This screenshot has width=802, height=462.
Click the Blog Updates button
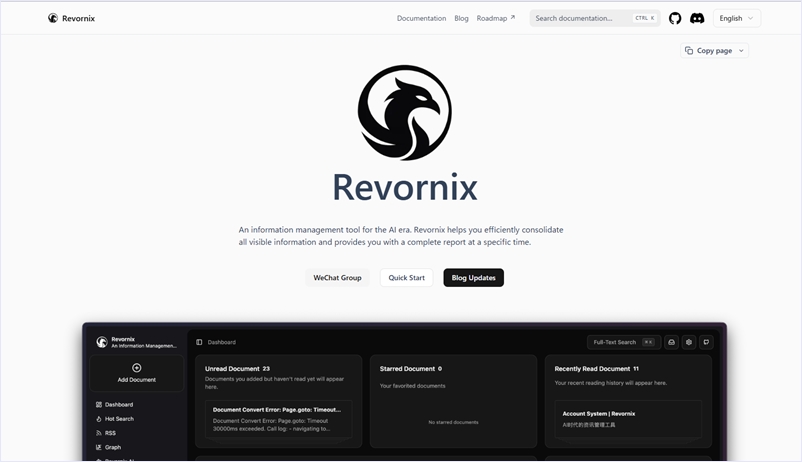(x=473, y=277)
